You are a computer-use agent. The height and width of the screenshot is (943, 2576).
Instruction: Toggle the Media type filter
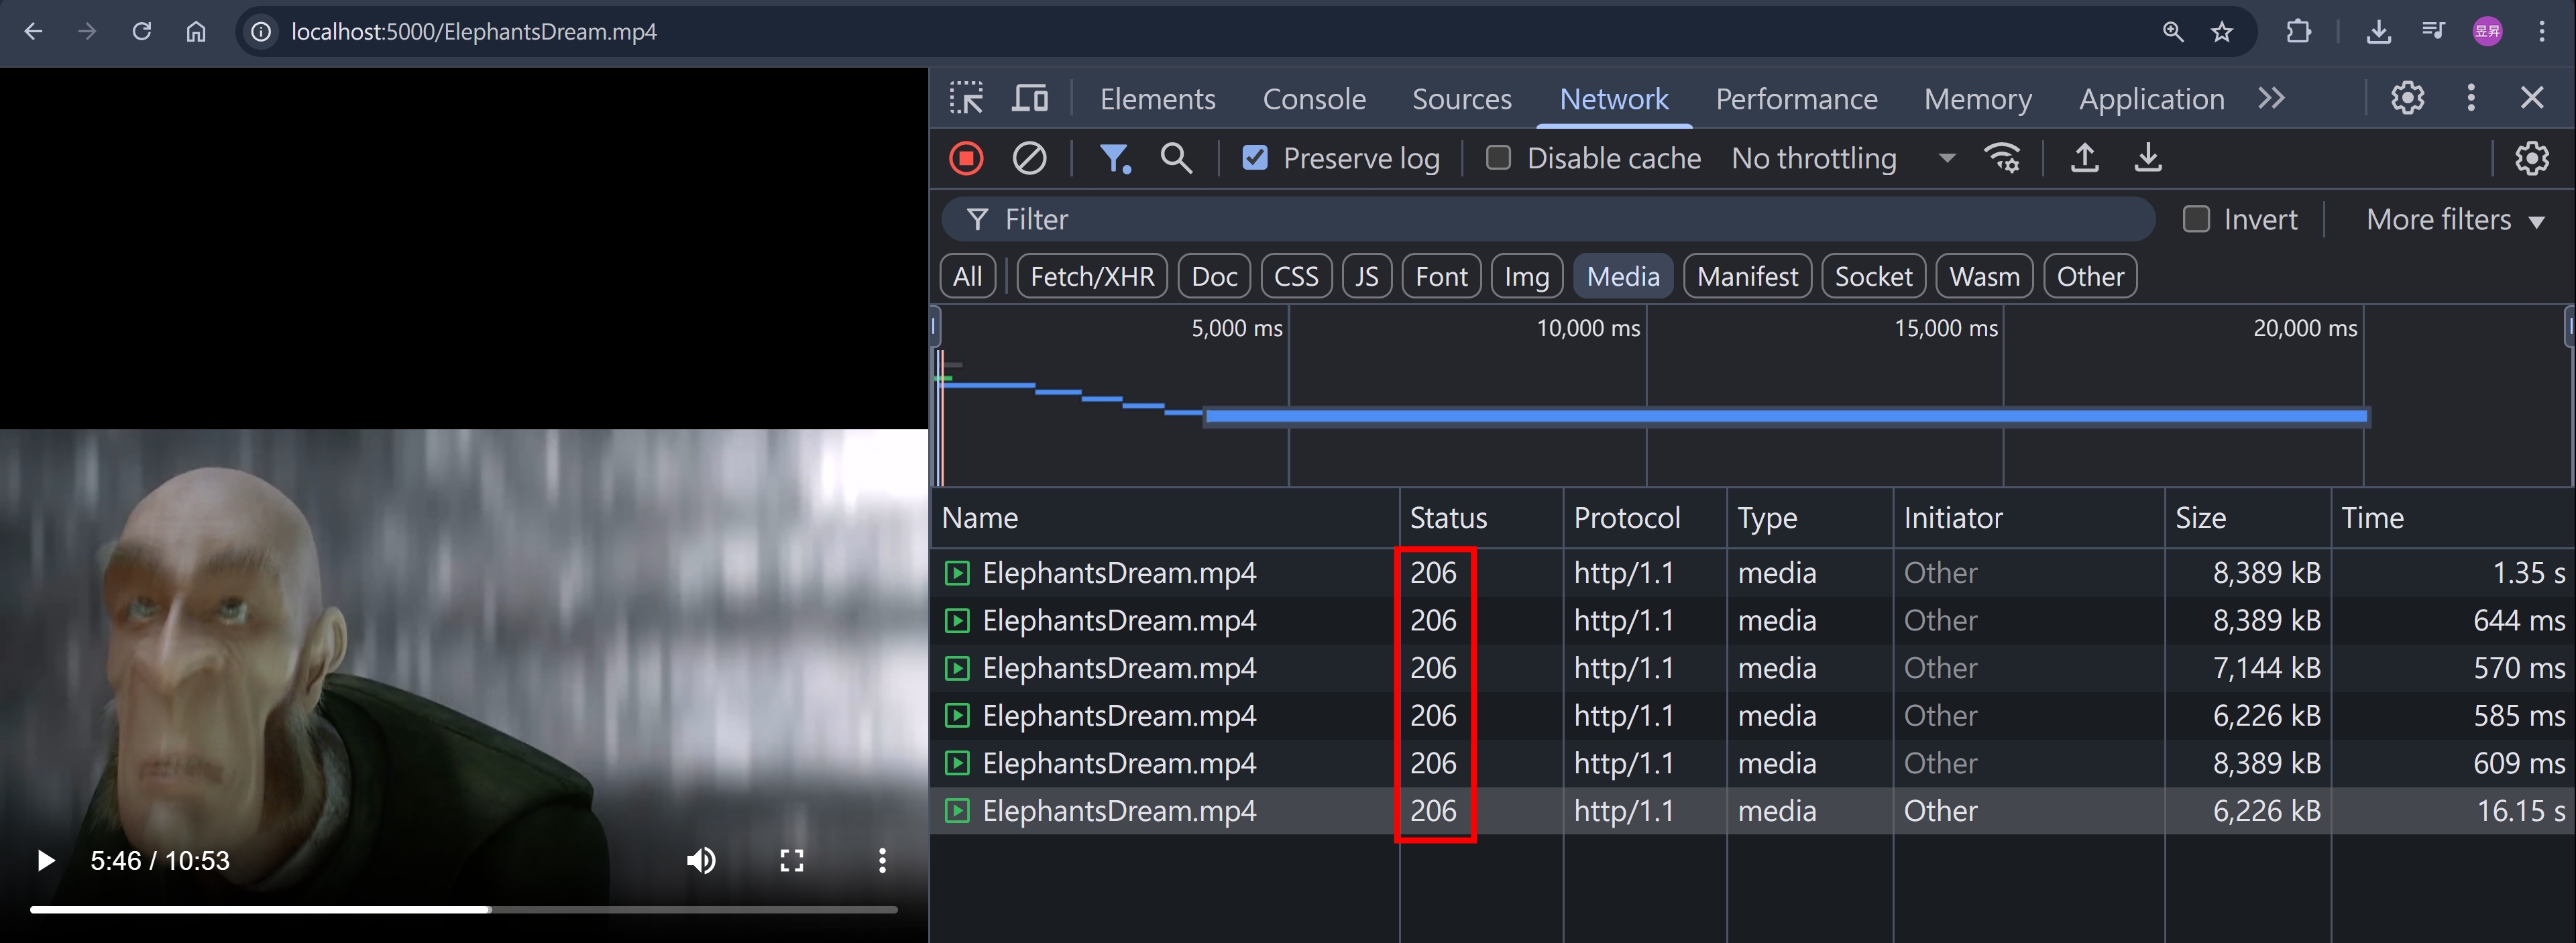coord(1623,276)
